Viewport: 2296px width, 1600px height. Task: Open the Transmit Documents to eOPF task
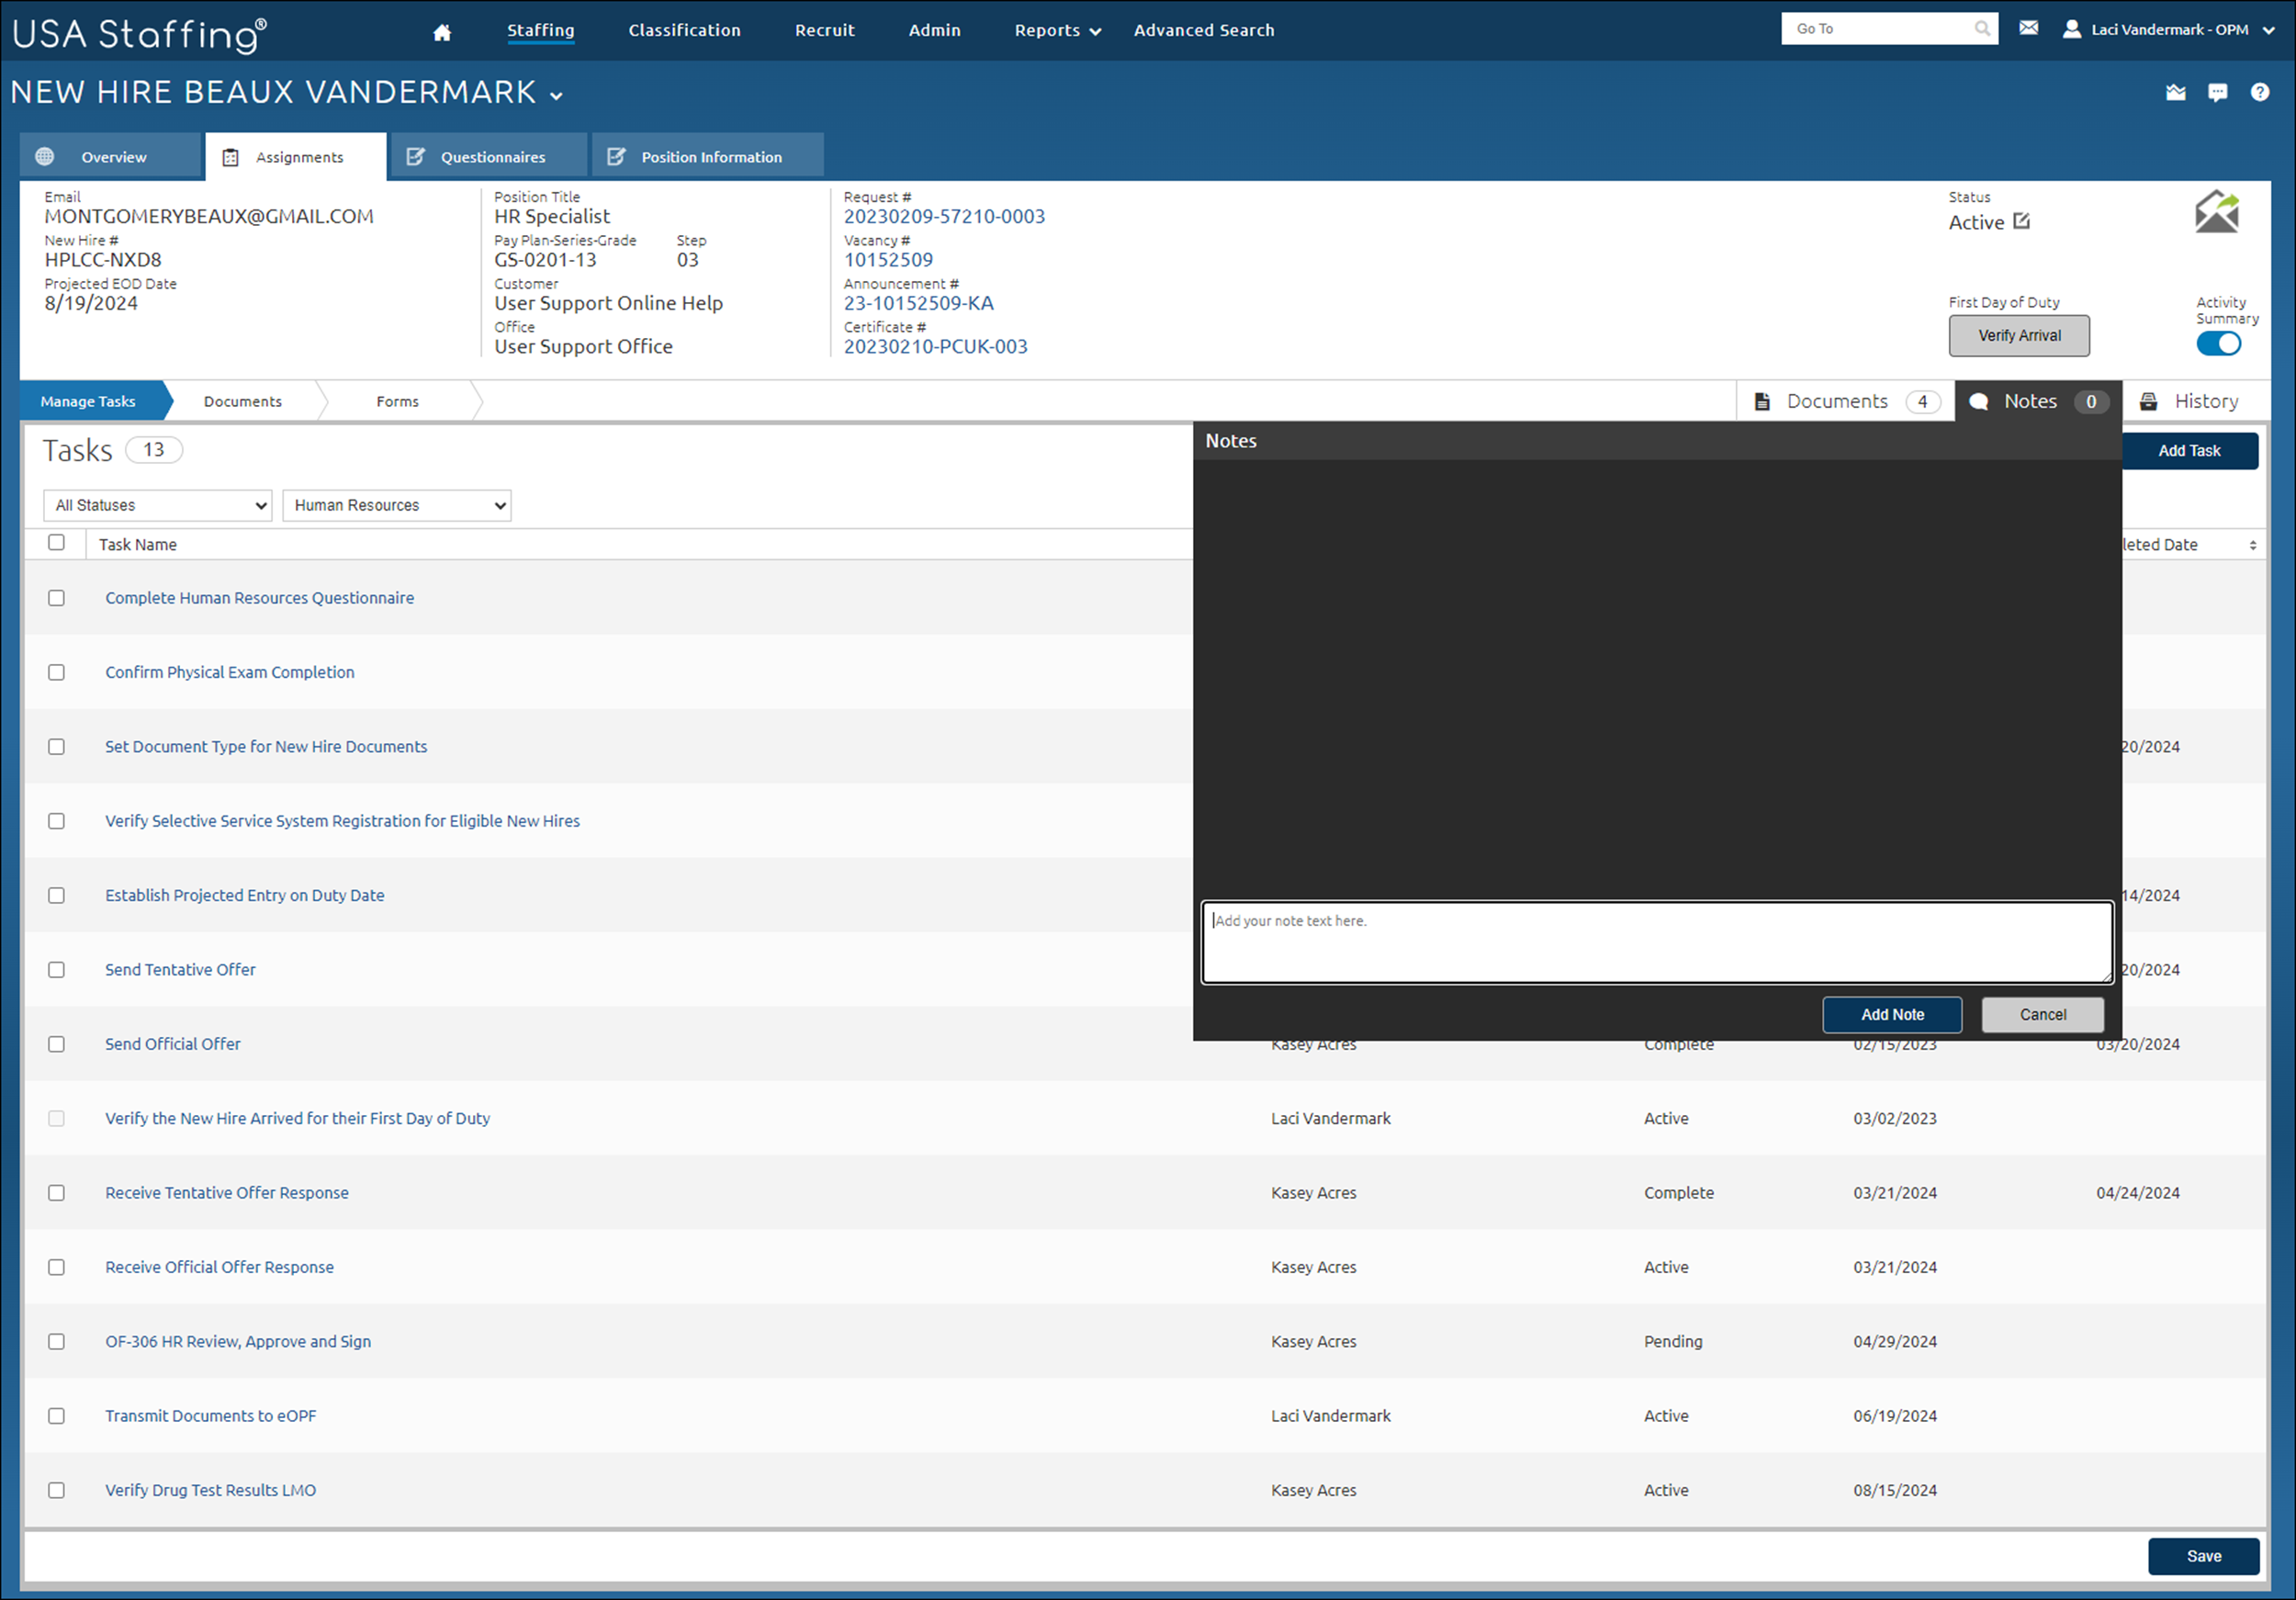[211, 1416]
